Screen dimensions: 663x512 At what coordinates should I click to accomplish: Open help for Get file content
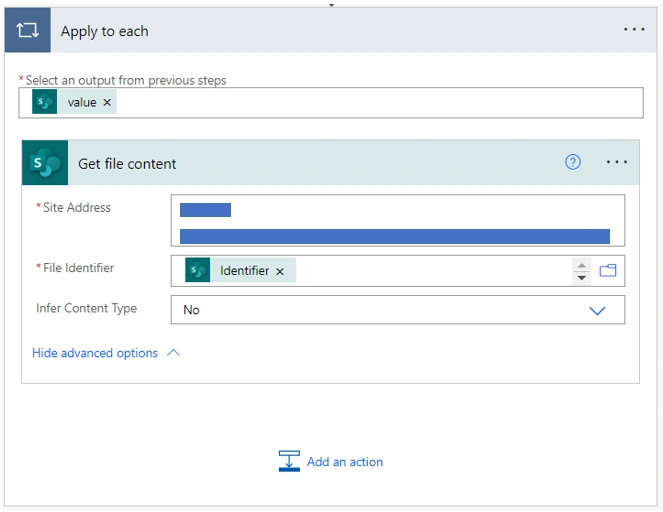point(573,162)
